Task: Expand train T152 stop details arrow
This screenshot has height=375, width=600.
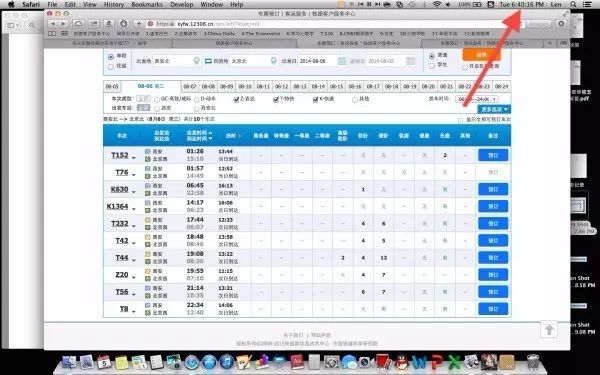Action: click(x=134, y=158)
